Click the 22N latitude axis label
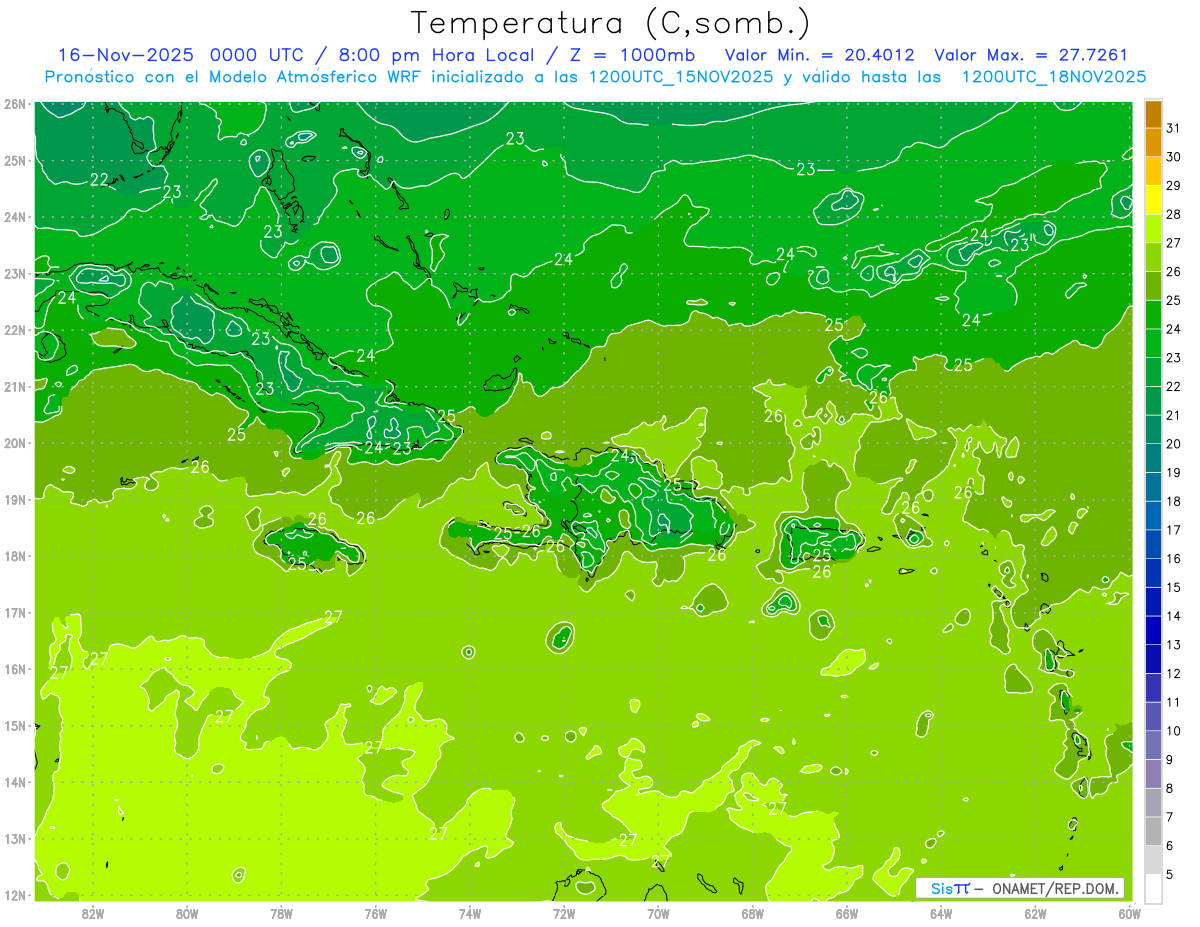 [x=14, y=330]
